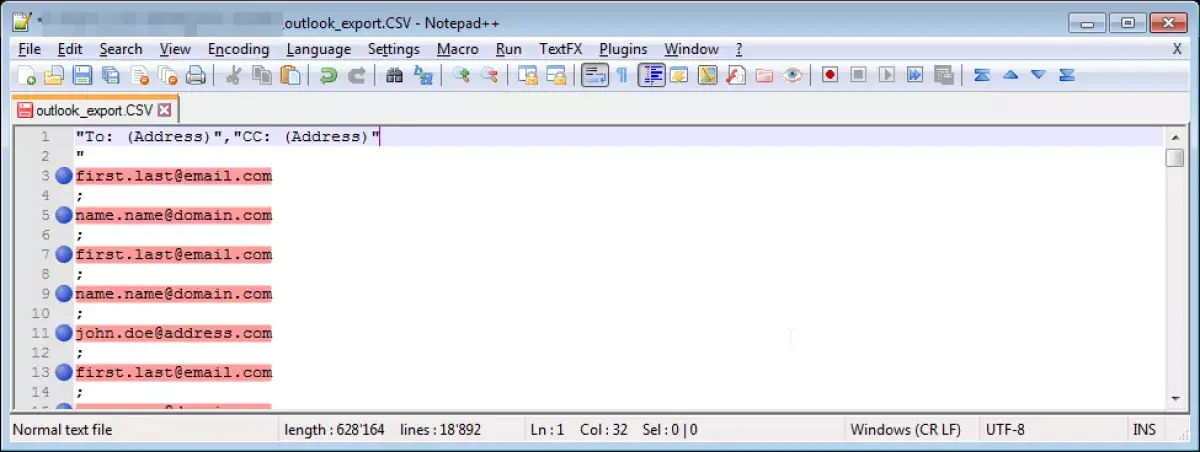1200x452 pixels.
Task: Open the question mark help menu
Action: tap(739, 49)
